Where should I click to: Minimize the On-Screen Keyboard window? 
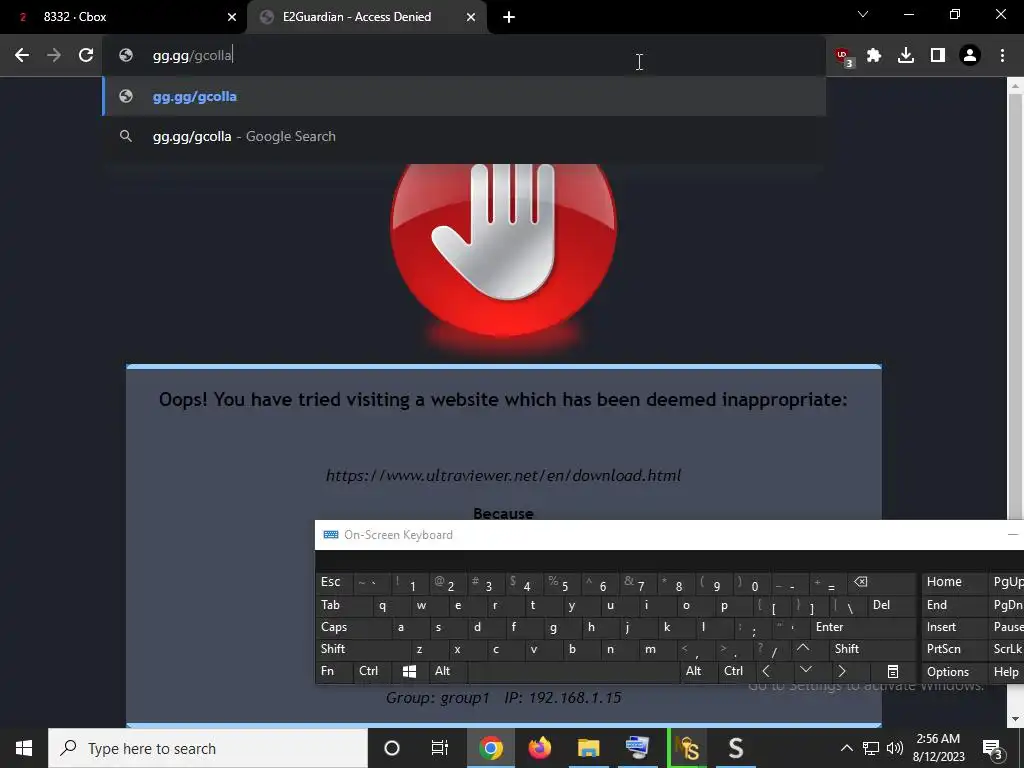click(1012, 535)
